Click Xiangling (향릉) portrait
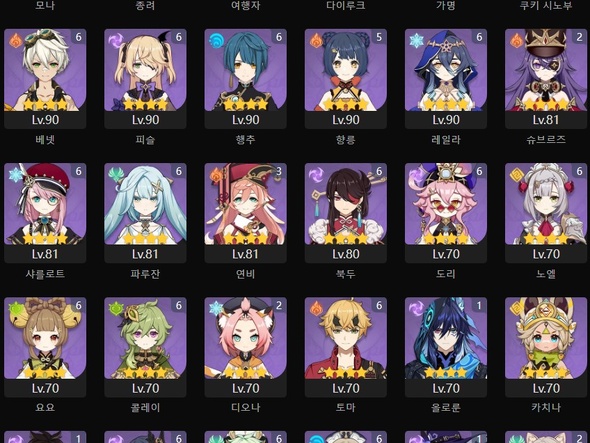 click(345, 70)
